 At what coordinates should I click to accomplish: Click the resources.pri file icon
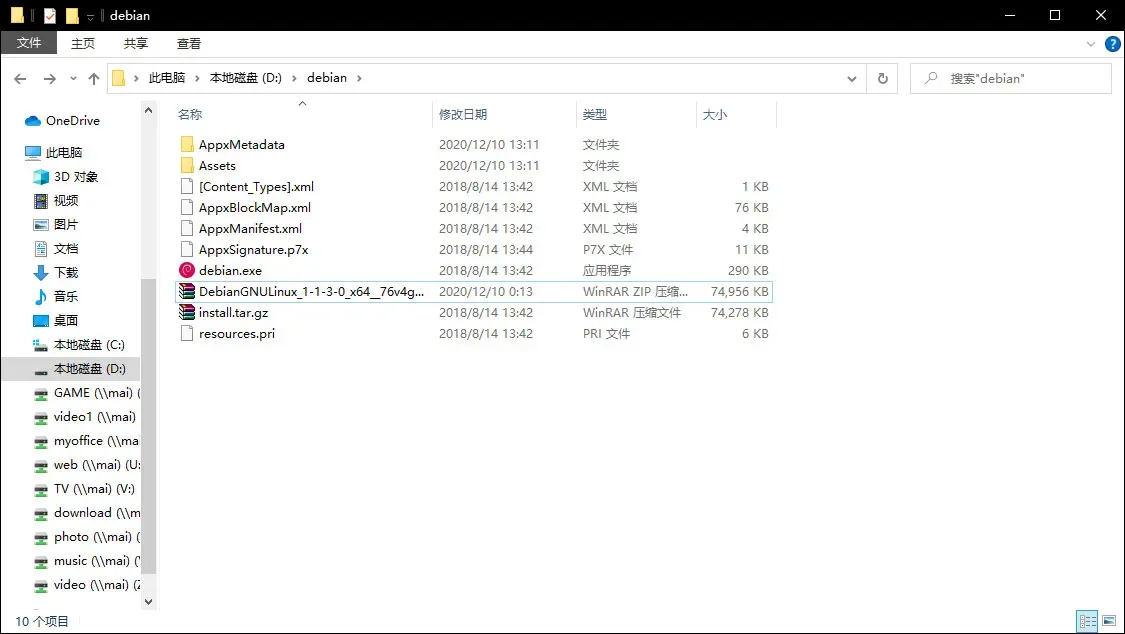187,333
